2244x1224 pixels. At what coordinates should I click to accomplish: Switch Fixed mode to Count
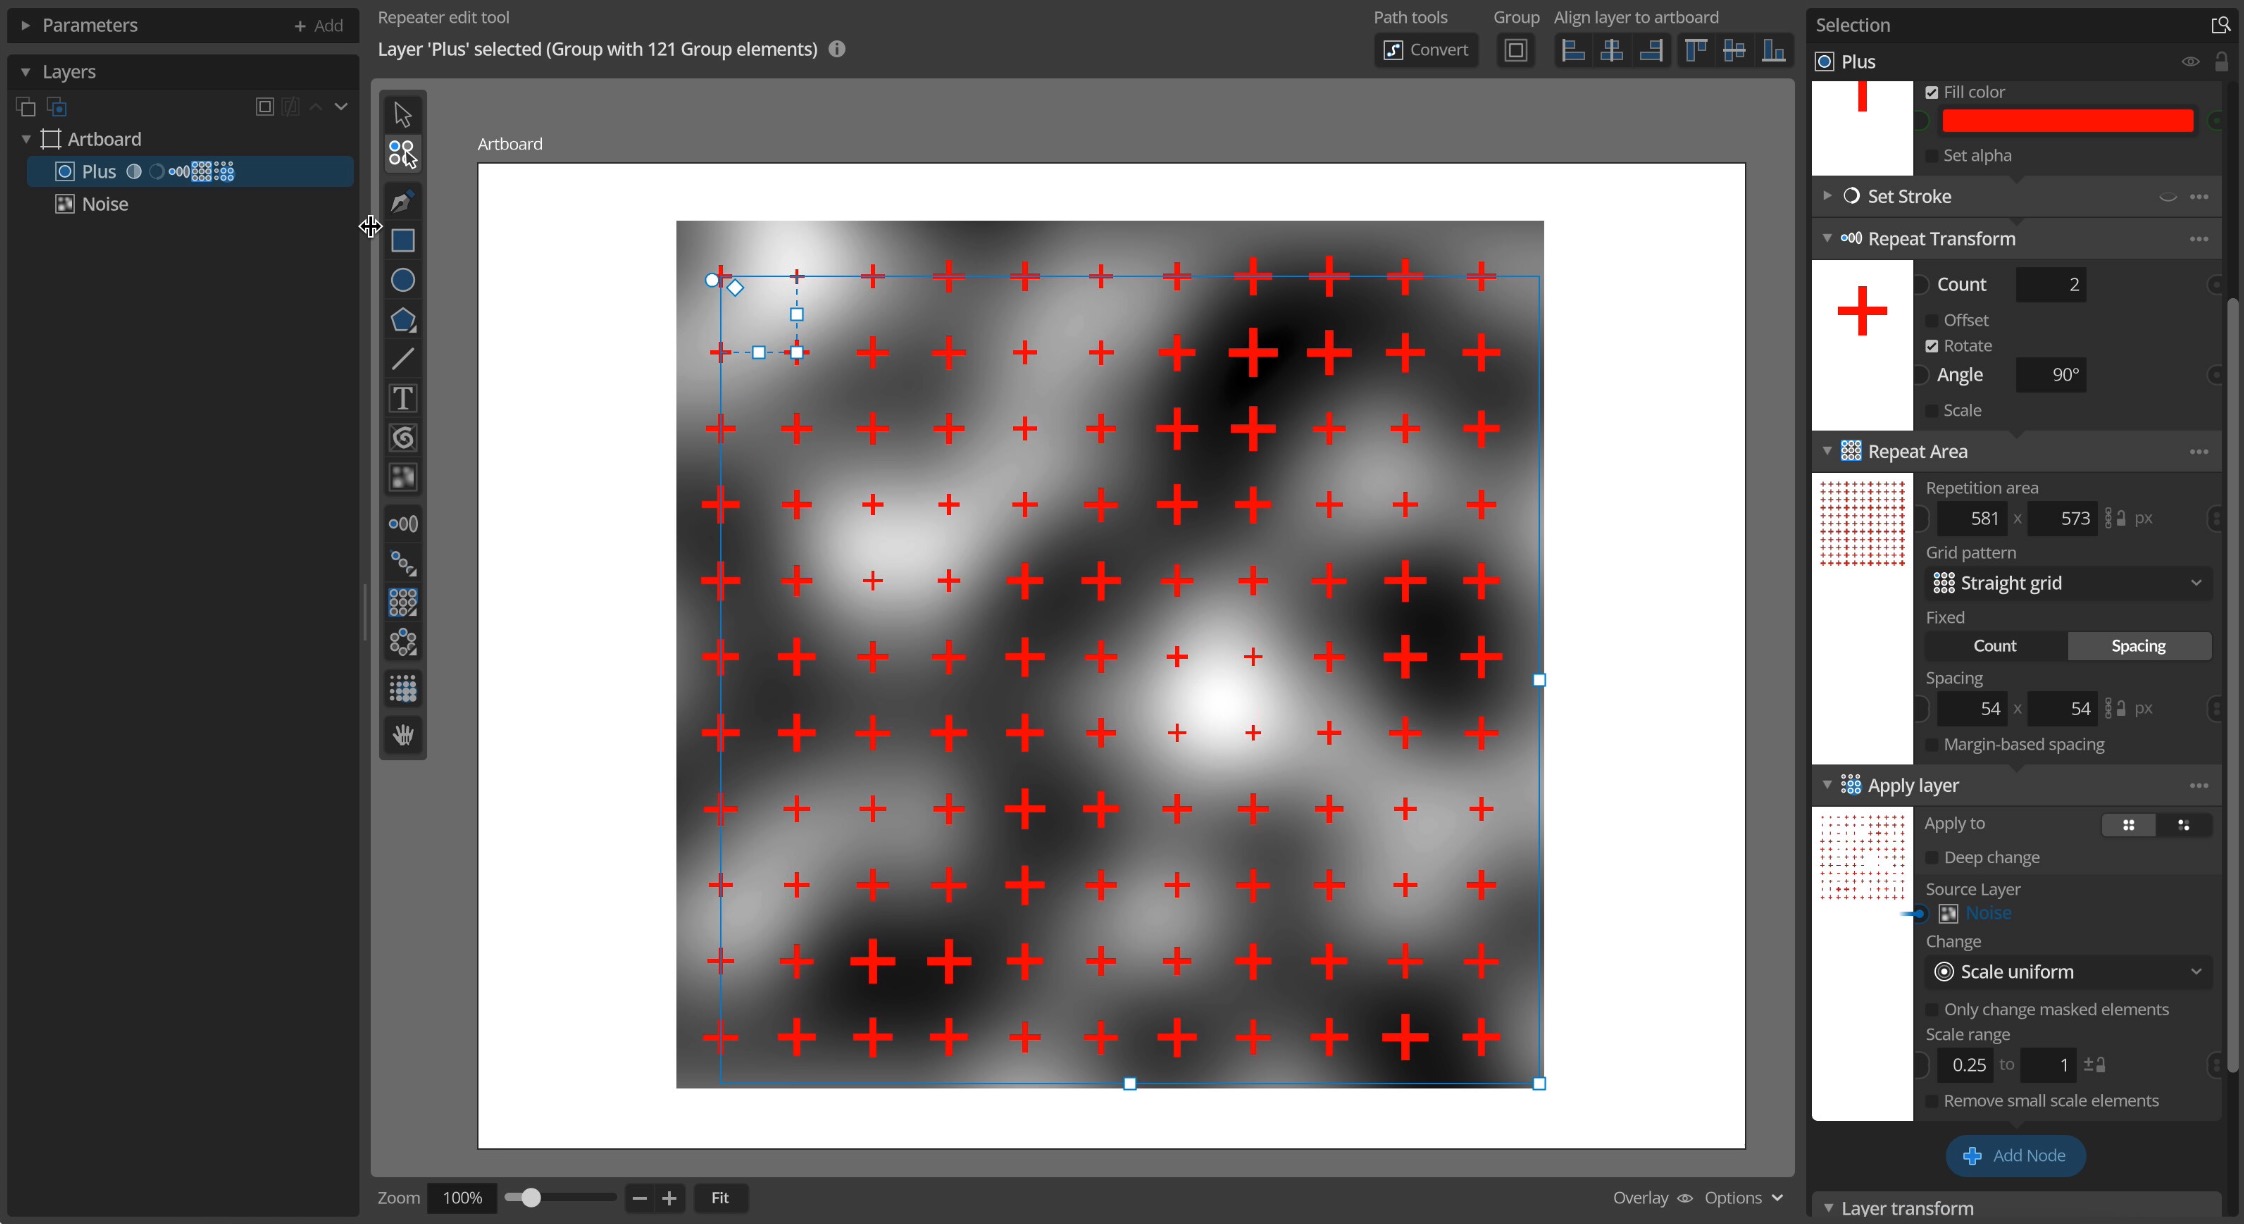click(1994, 646)
